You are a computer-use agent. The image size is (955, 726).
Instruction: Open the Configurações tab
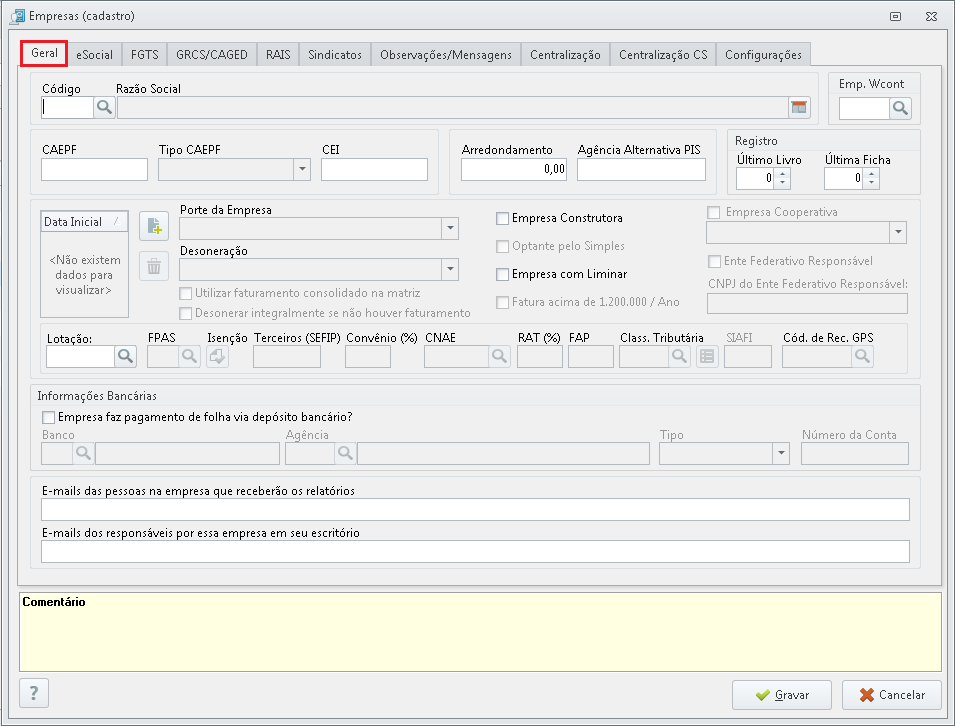tap(763, 55)
